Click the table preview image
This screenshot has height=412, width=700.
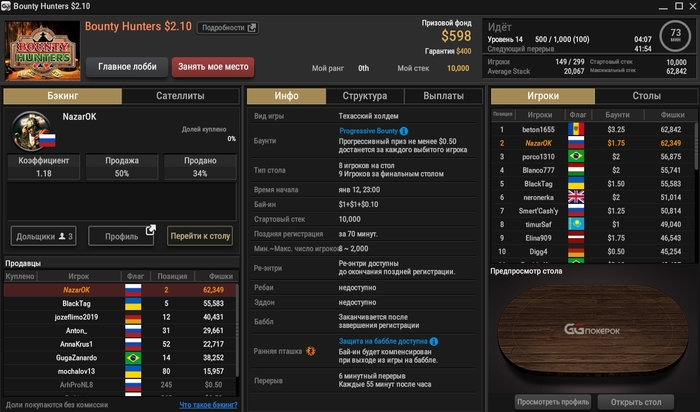[x=592, y=331]
